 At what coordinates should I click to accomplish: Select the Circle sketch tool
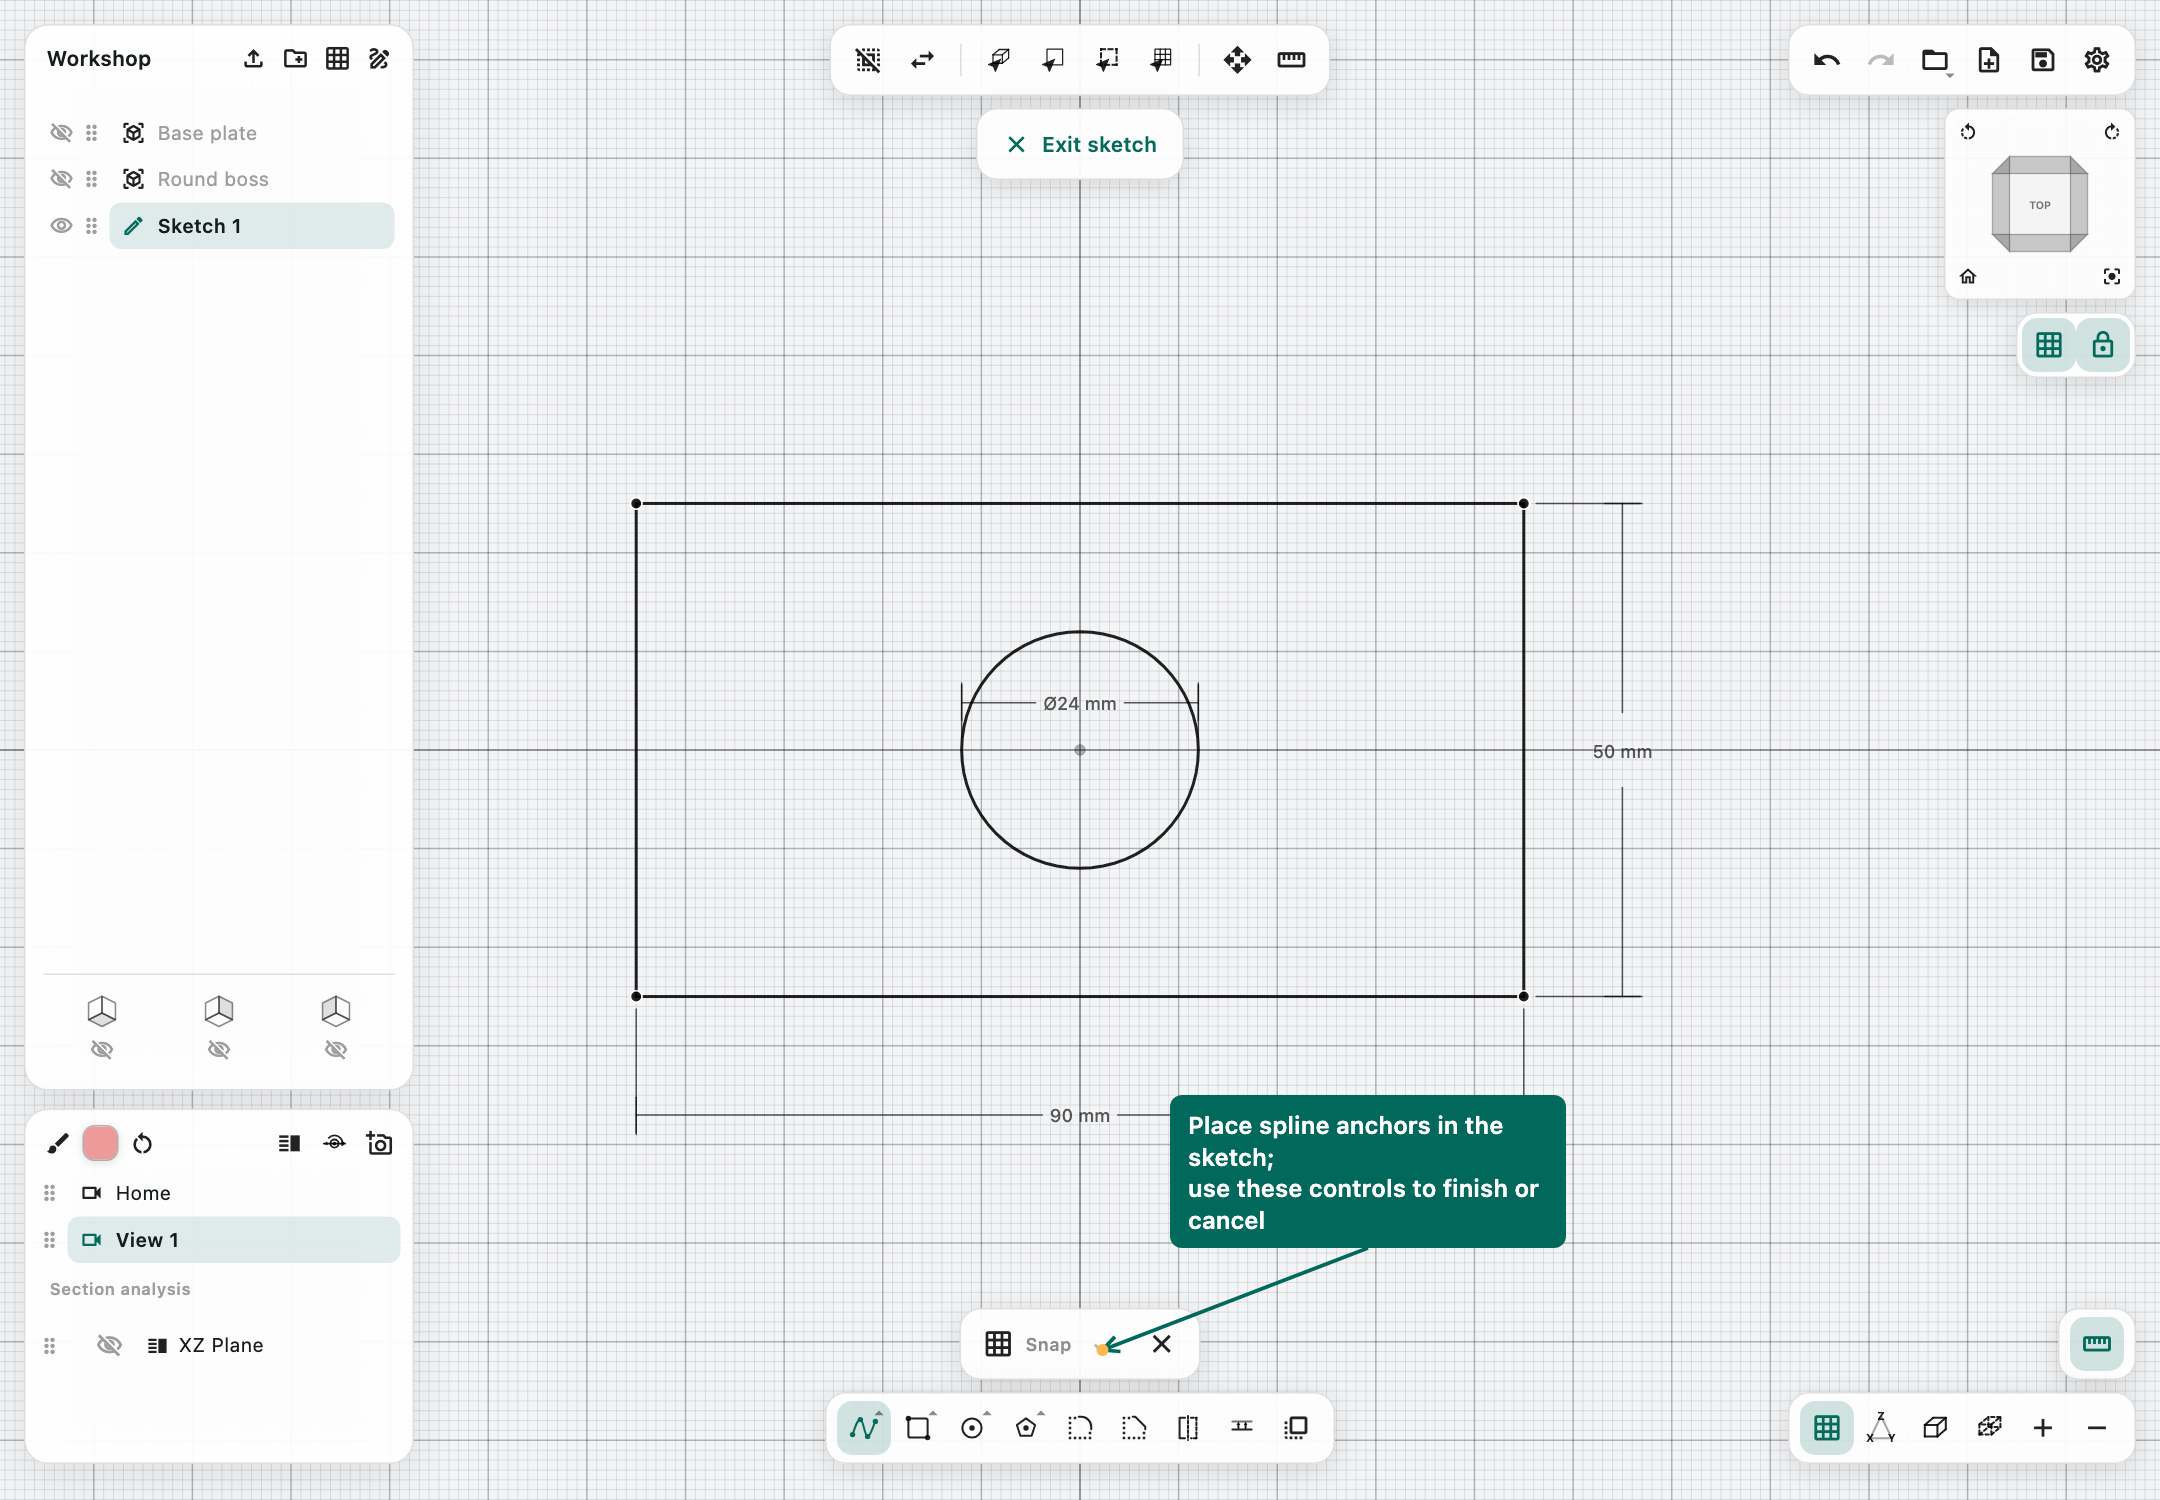tap(972, 1427)
